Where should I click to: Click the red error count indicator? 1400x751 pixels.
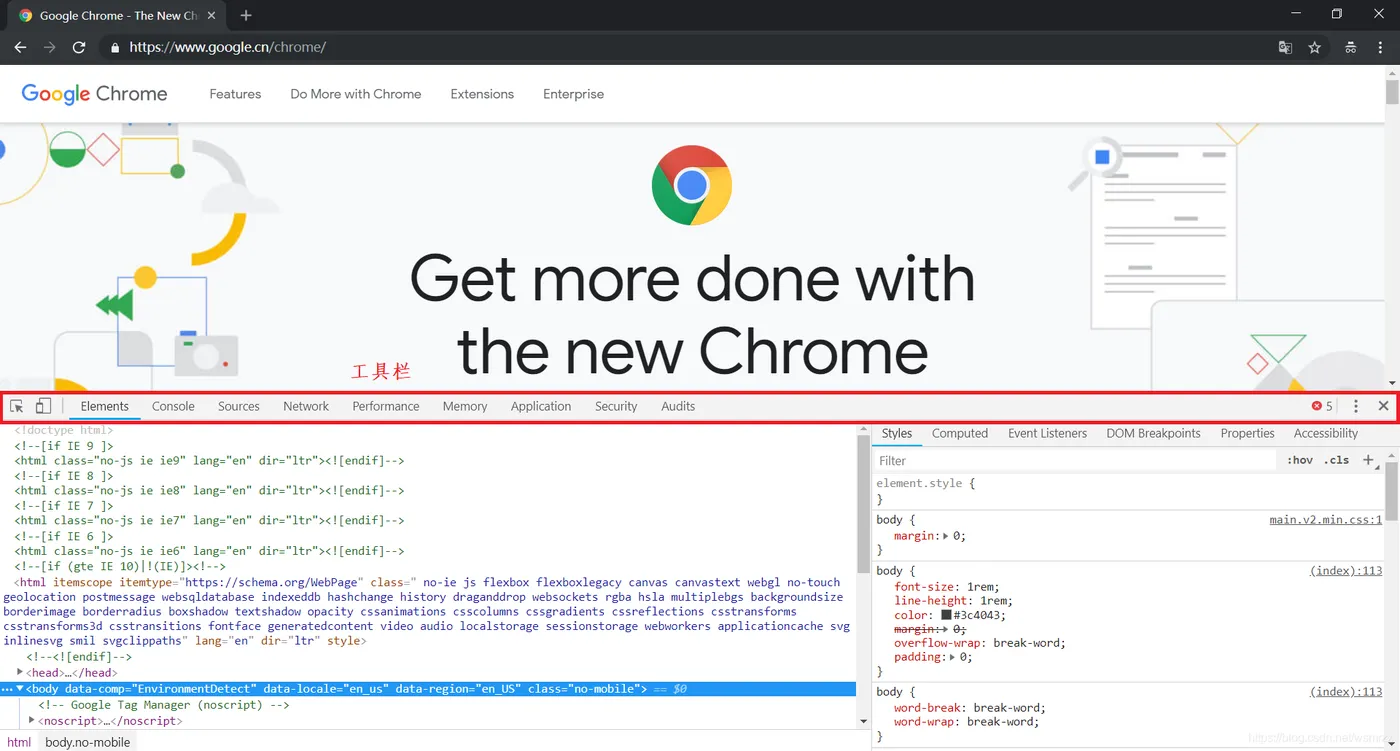point(1322,406)
